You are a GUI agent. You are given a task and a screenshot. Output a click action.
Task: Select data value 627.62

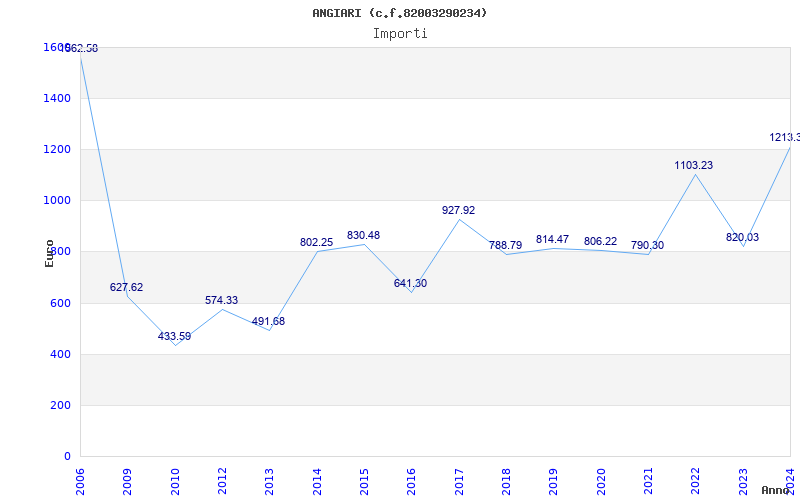(127, 287)
